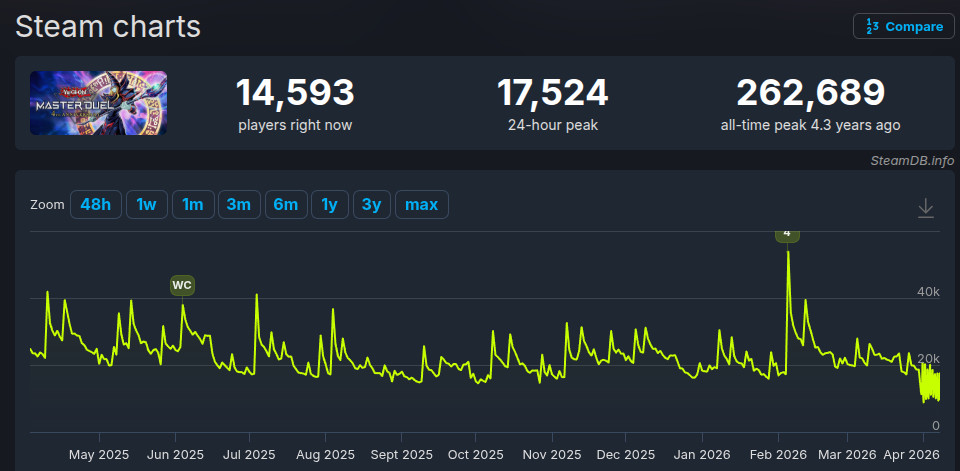
Task: Click the 'Steam charts' heading
Action: [108, 27]
